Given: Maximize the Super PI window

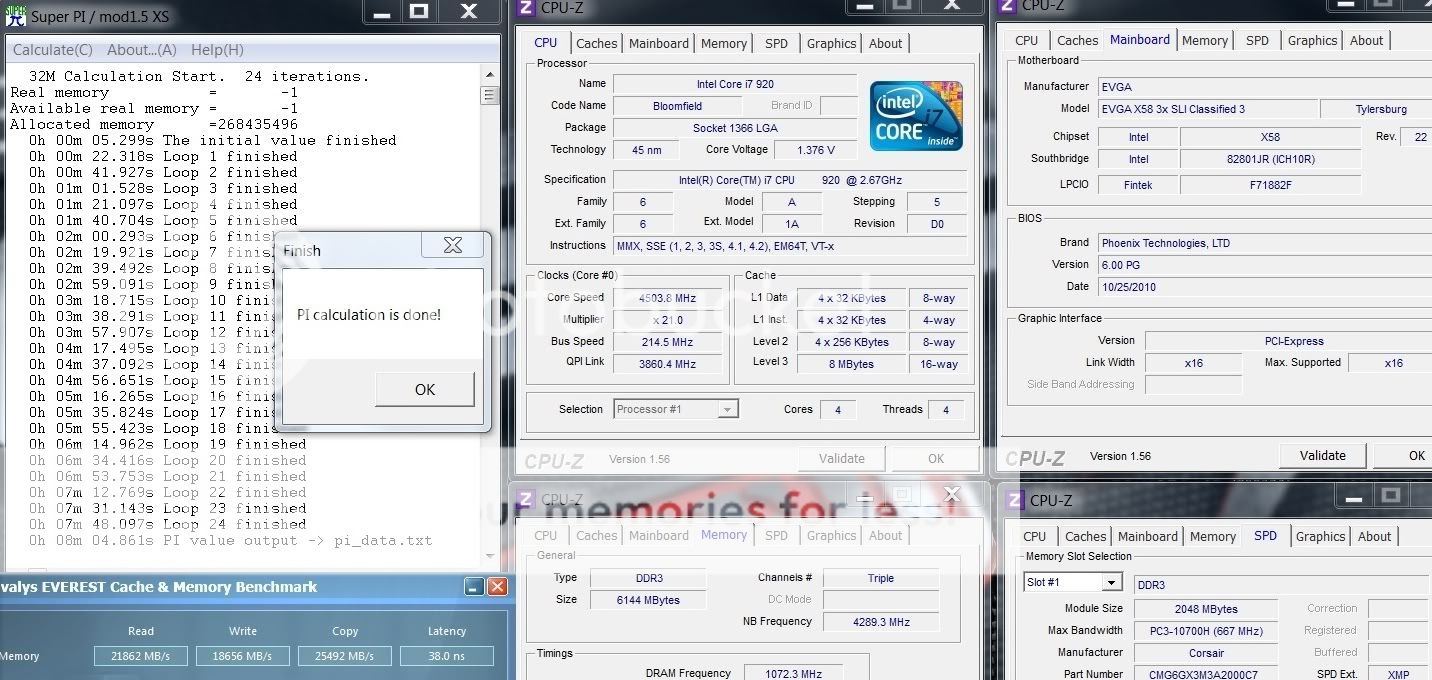Looking at the screenshot, I should click(419, 12).
